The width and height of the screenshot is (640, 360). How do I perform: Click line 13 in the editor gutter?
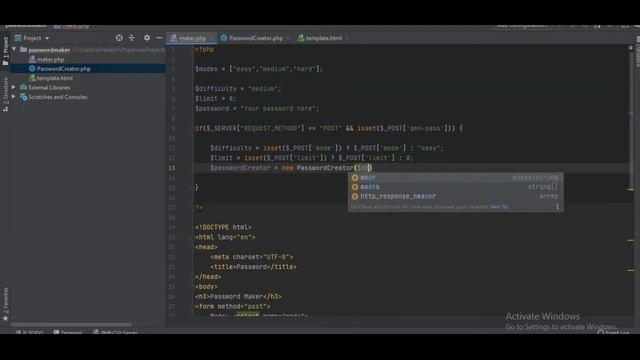[x=171, y=168]
